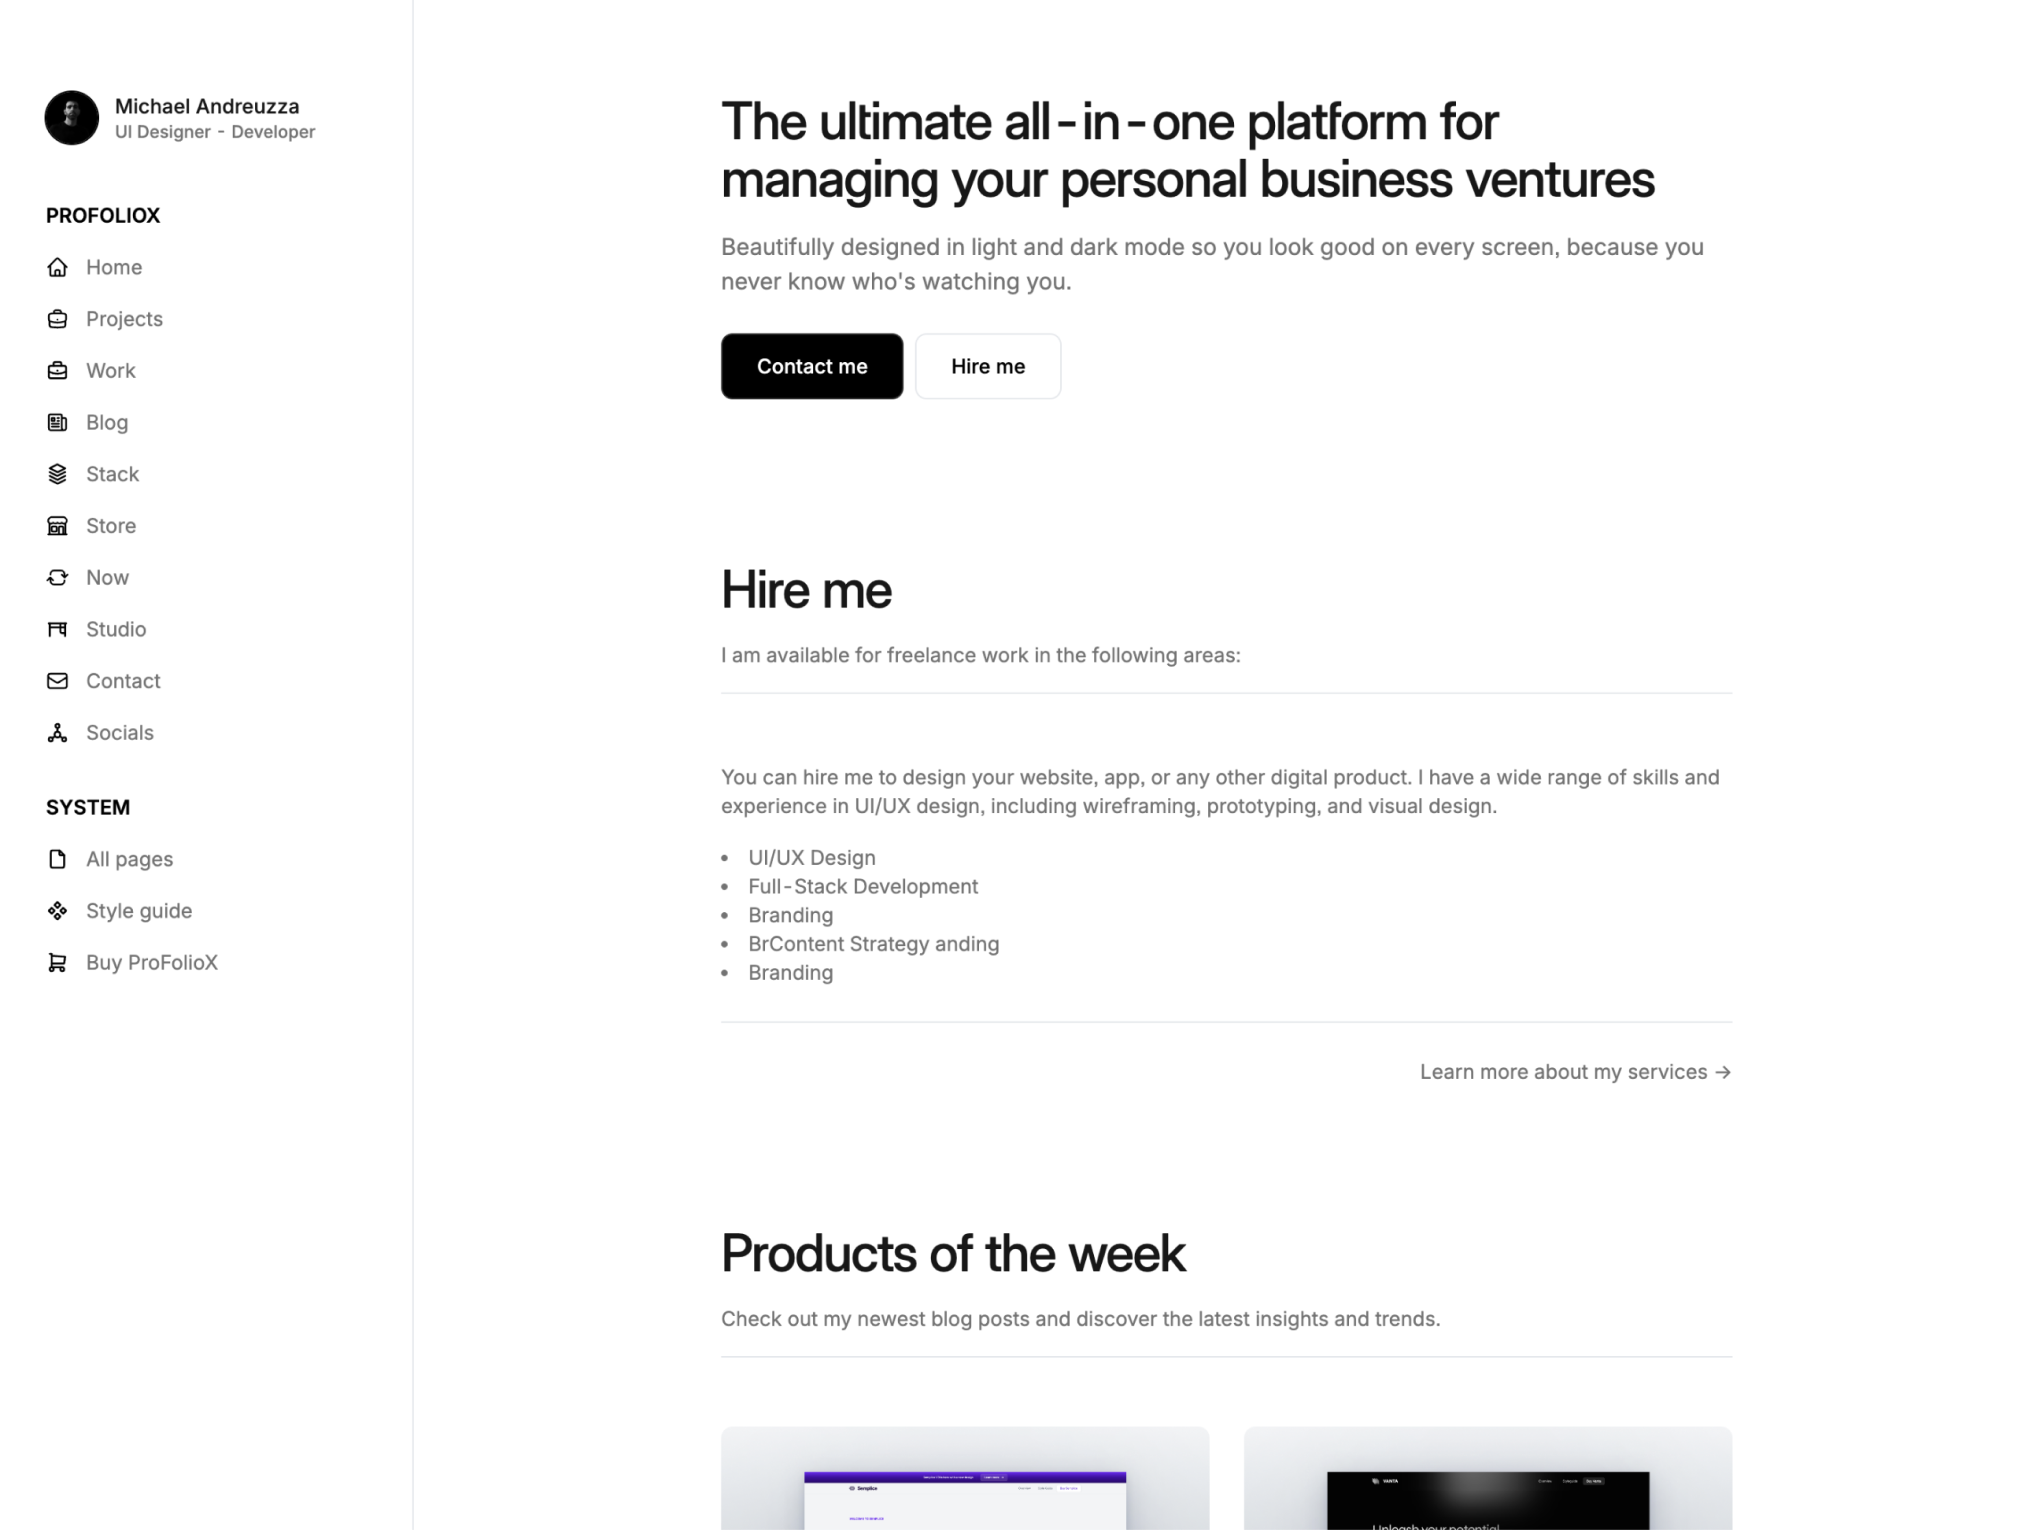Expand the SYSTEM navigation section
The image size is (2040, 1530).
(88, 807)
